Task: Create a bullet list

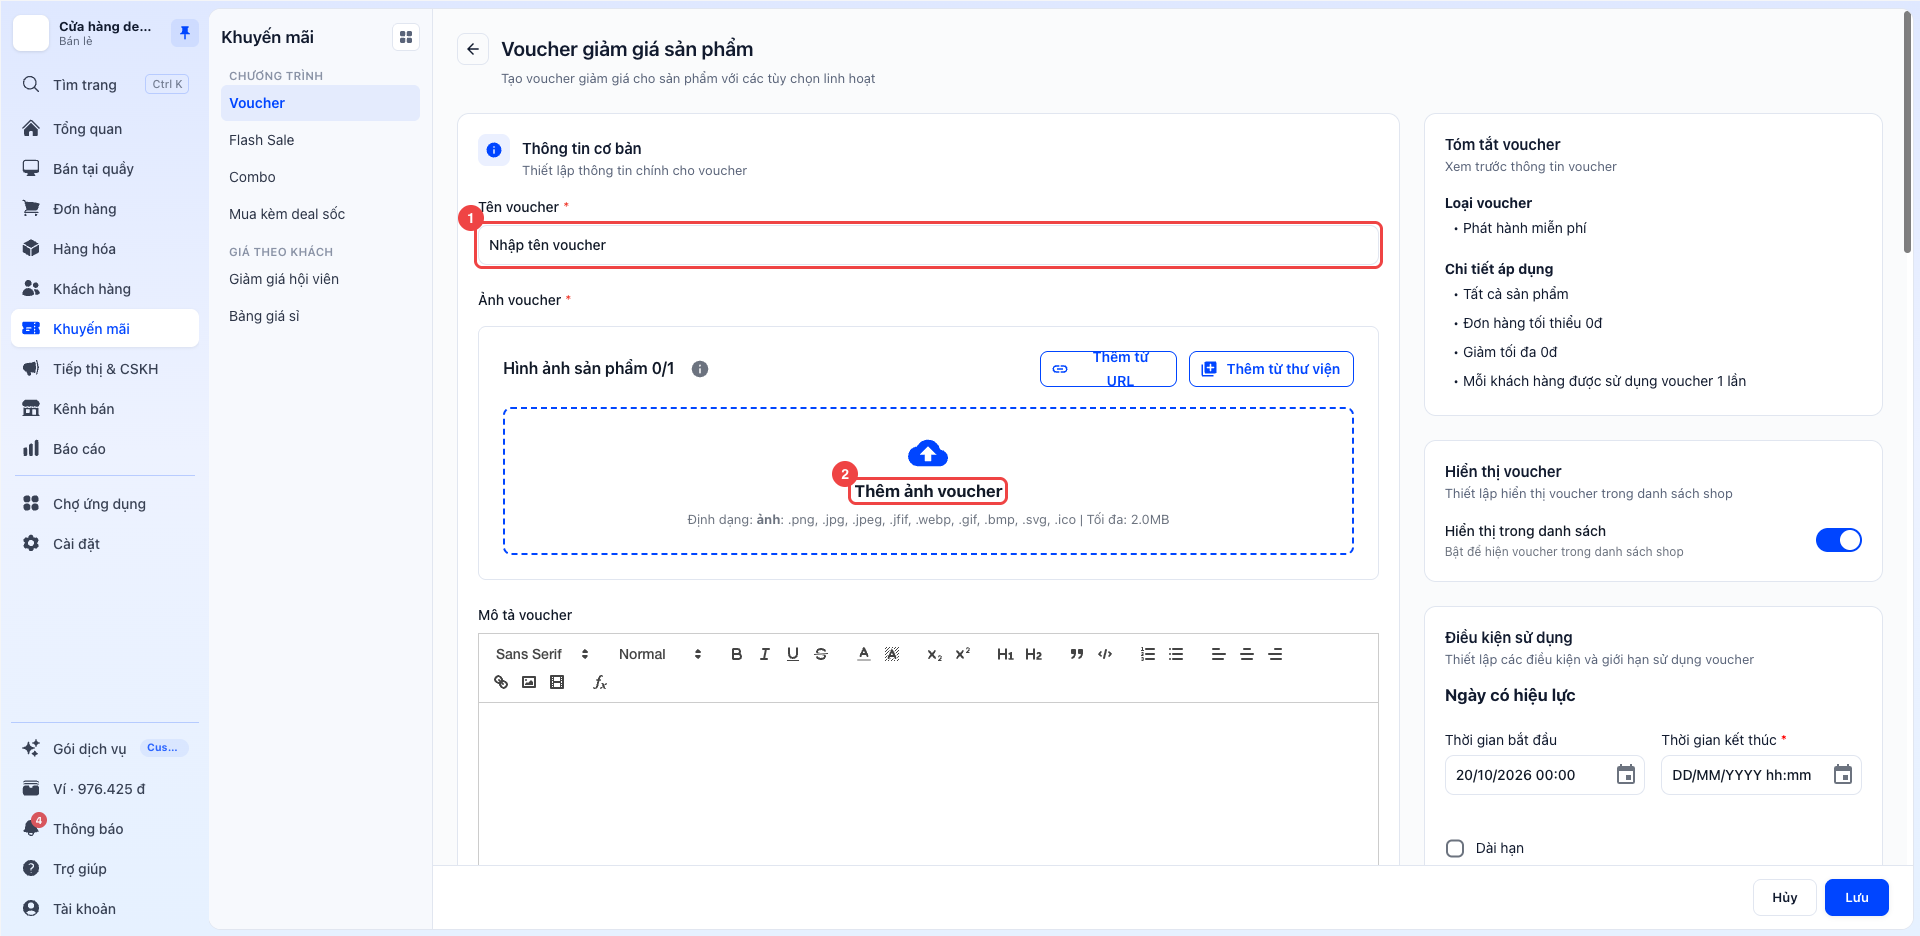Action: [1176, 654]
